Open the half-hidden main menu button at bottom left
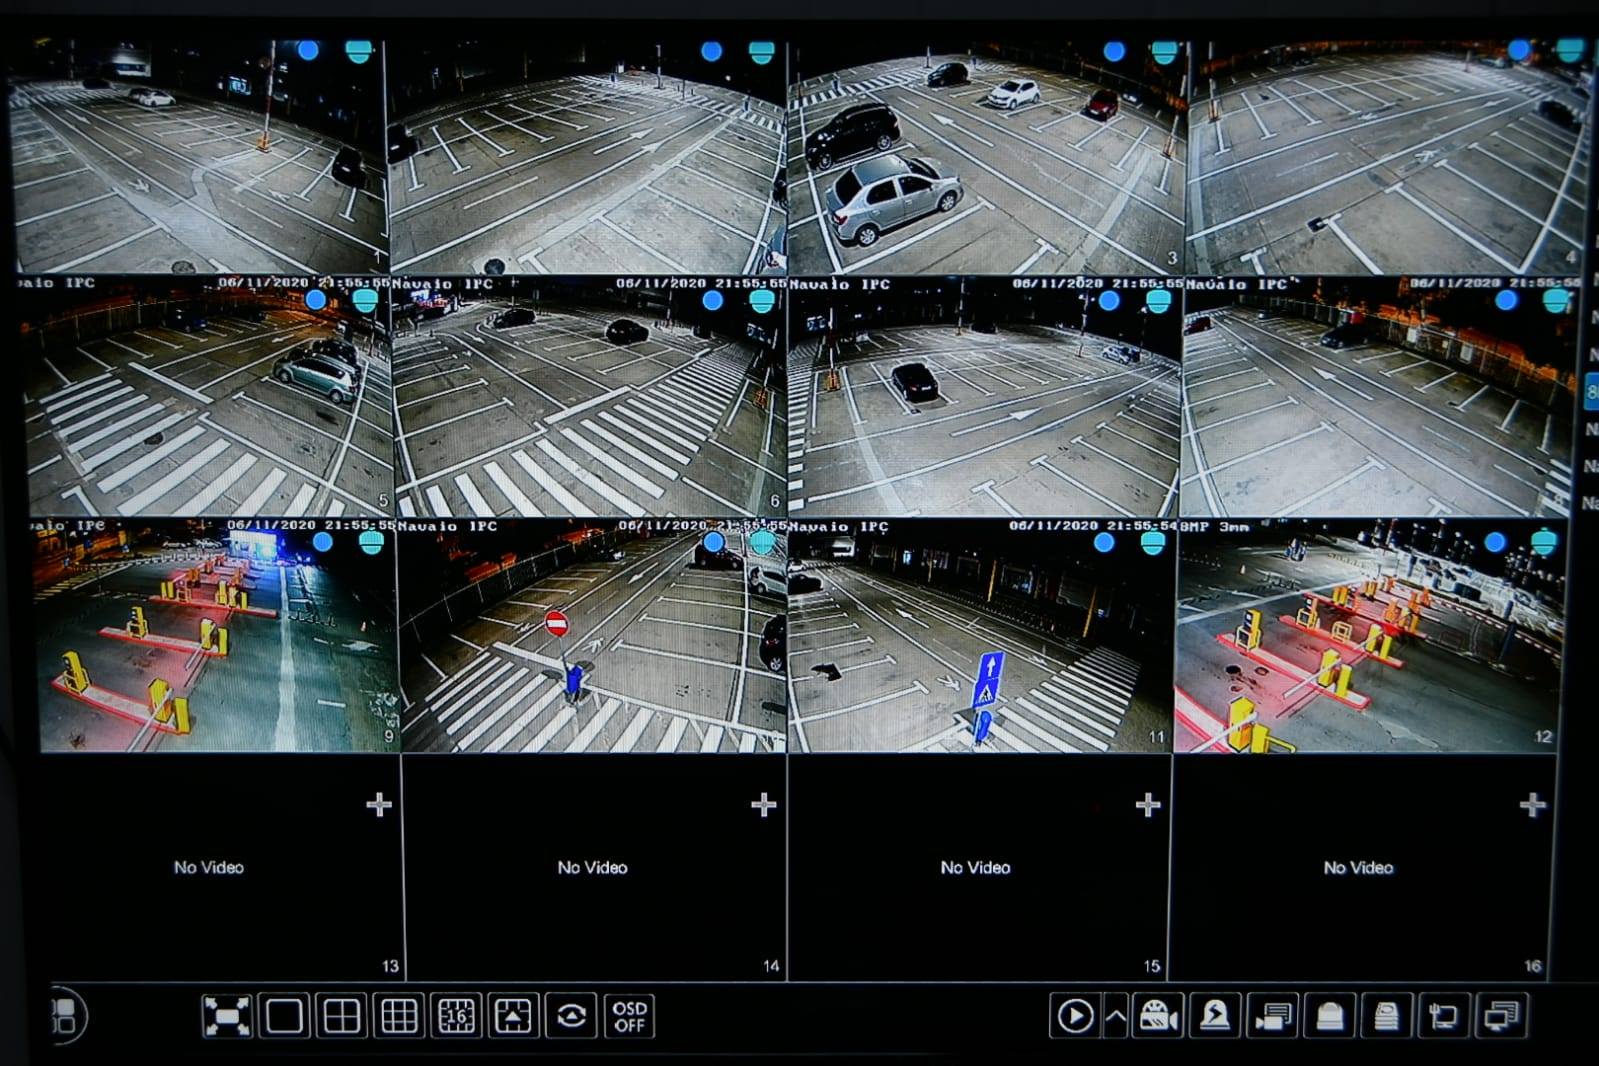This screenshot has height=1066, width=1599. pyautogui.click(x=66, y=1016)
